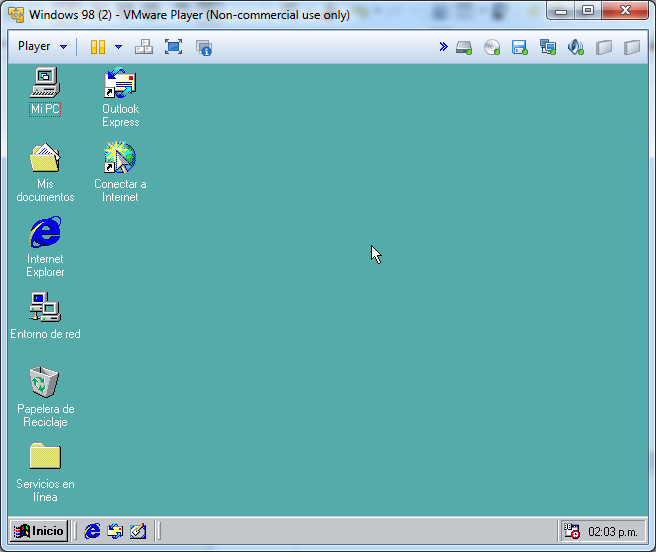Open the Player menu dropdown

coord(42,47)
